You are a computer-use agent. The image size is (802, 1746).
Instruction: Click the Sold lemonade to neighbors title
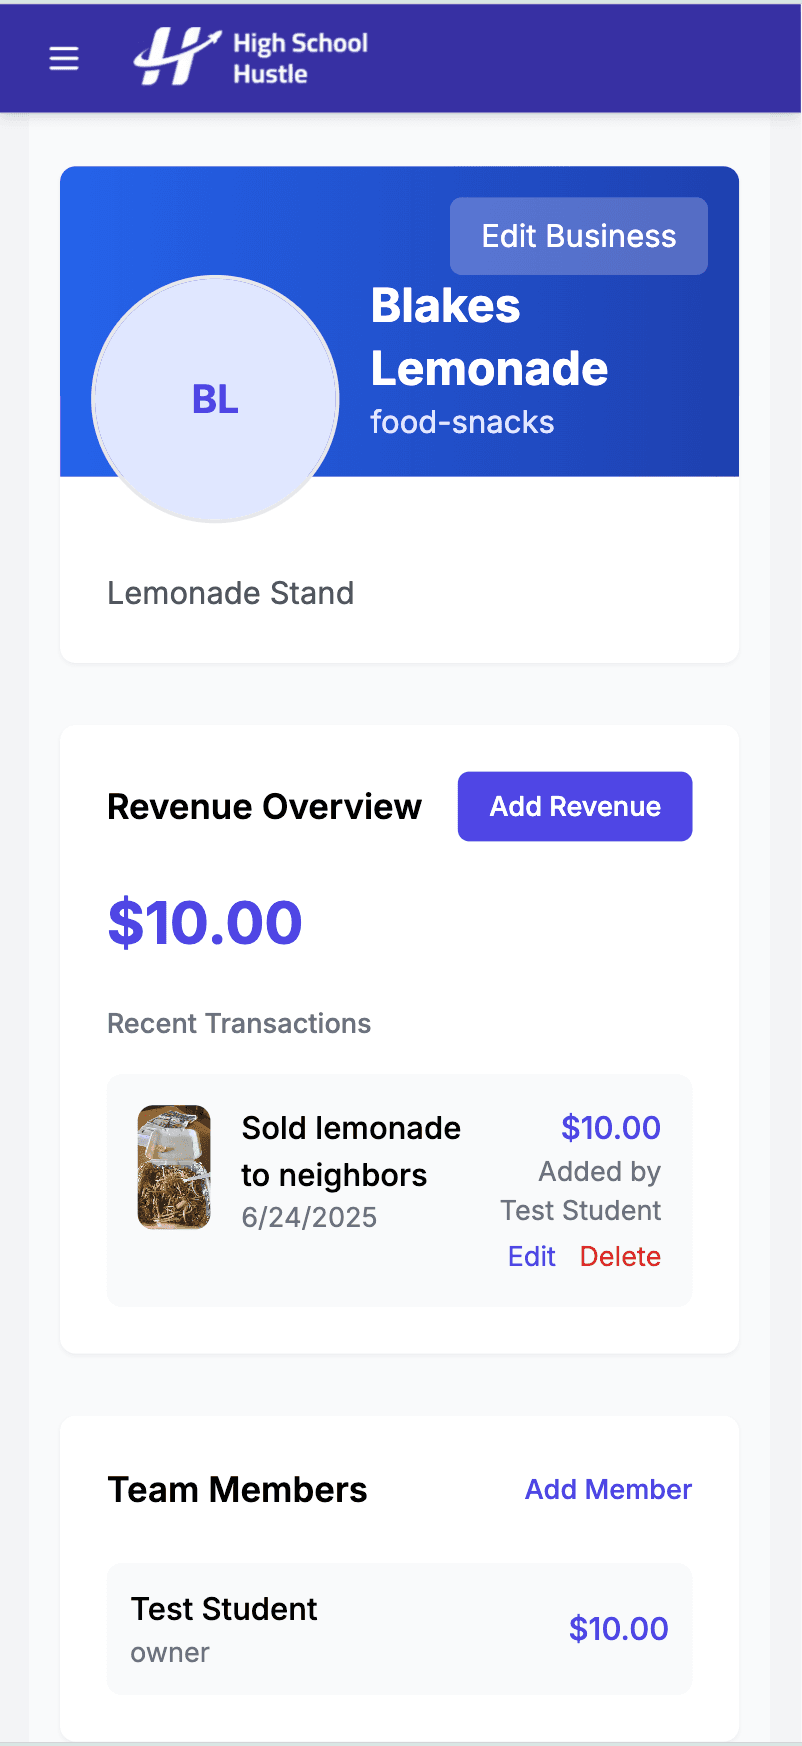351,1151
